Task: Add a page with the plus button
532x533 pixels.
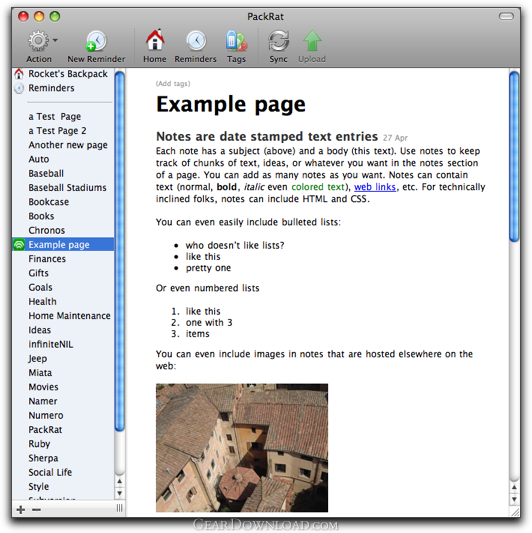Action: pos(21,509)
